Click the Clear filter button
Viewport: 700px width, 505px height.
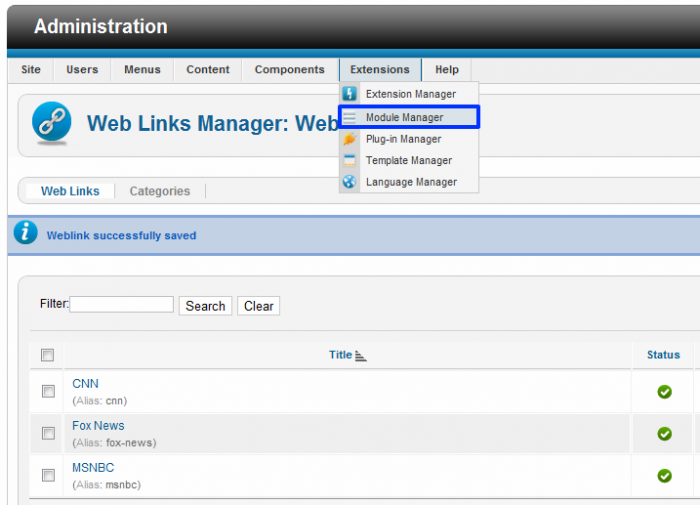(258, 306)
